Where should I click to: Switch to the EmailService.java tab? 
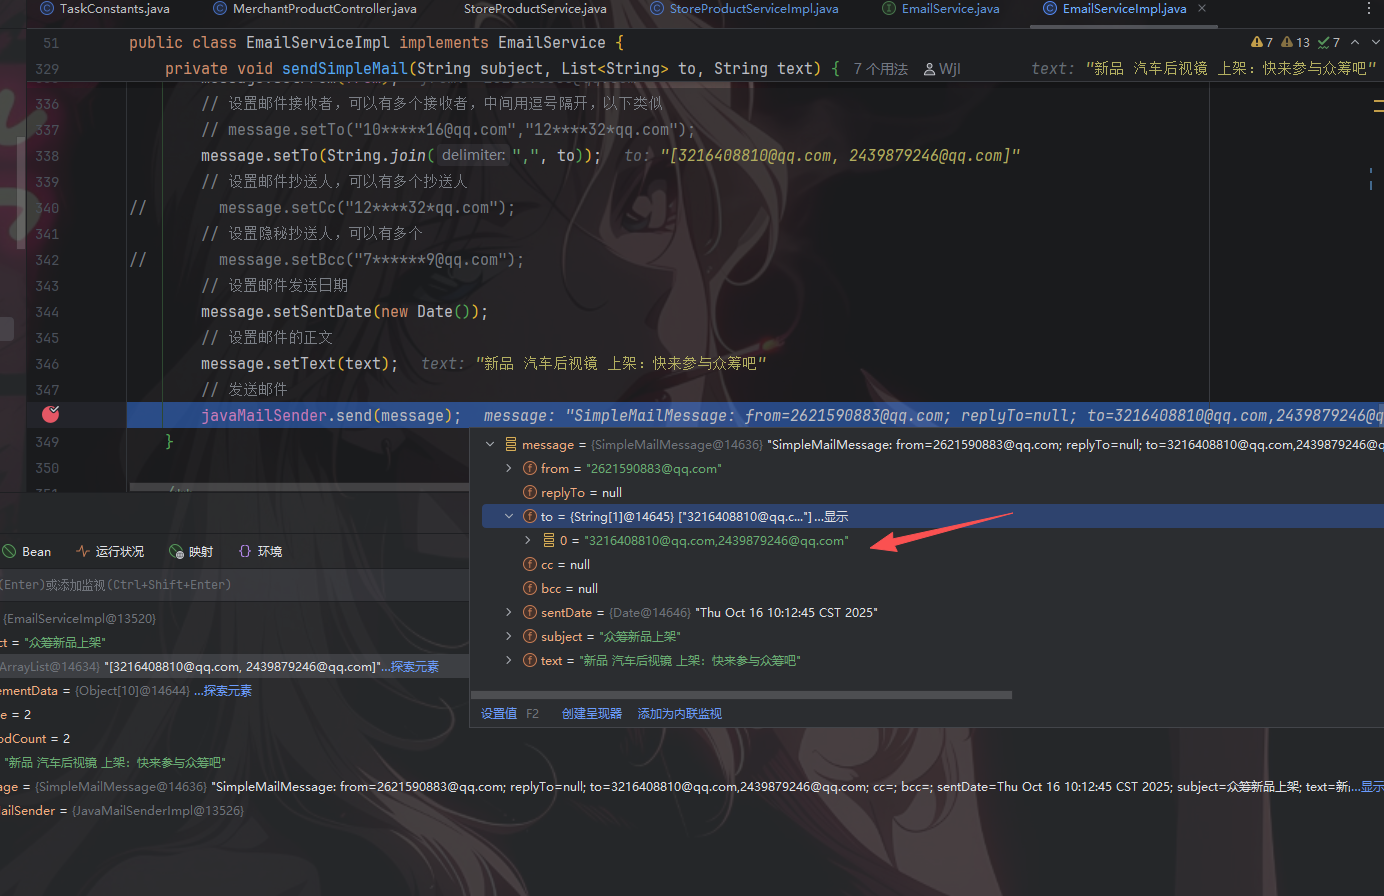[x=940, y=9]
